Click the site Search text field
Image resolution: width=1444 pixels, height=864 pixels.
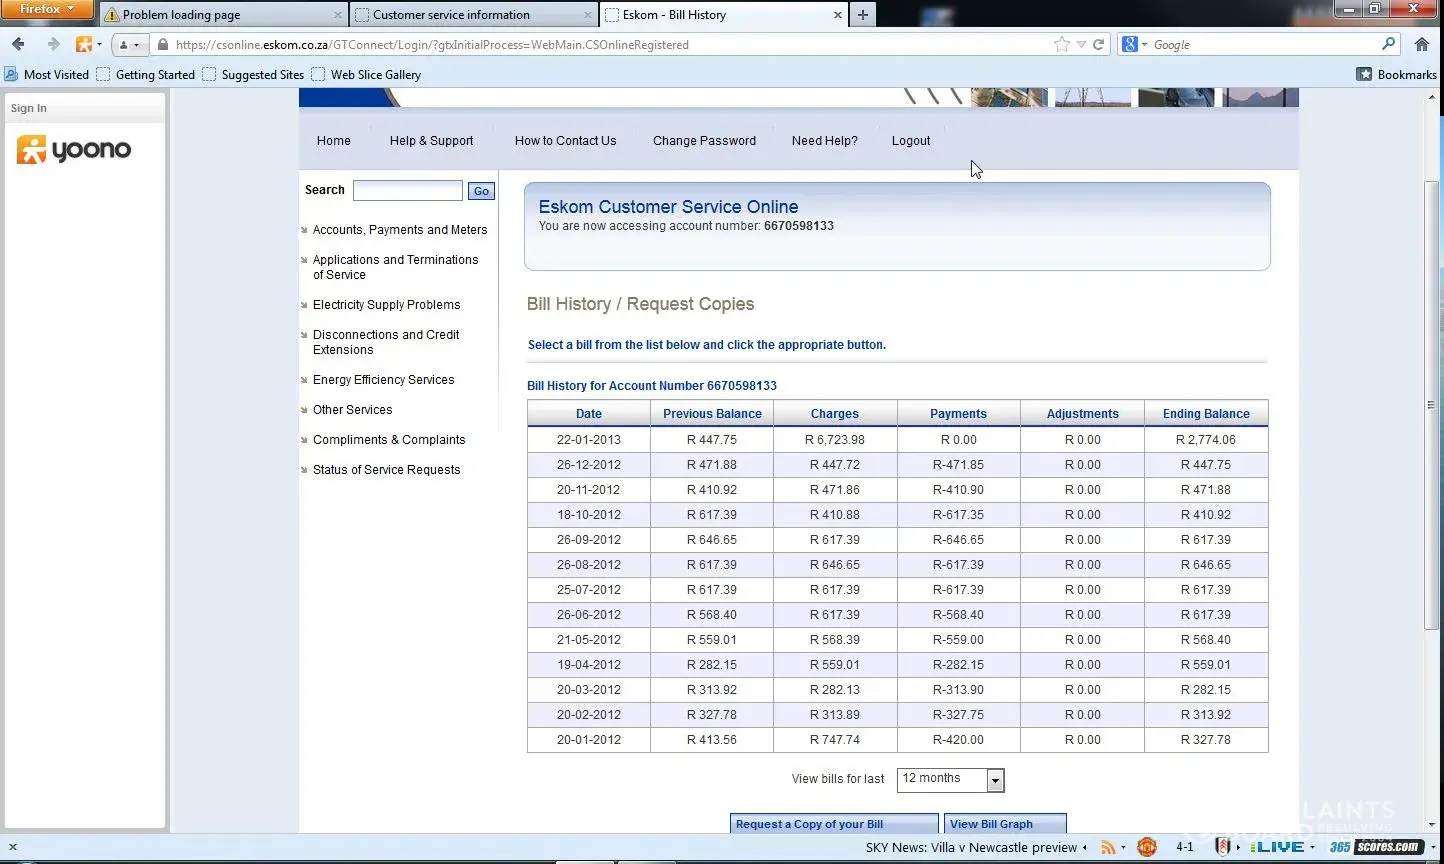click(x=407, y=191)
